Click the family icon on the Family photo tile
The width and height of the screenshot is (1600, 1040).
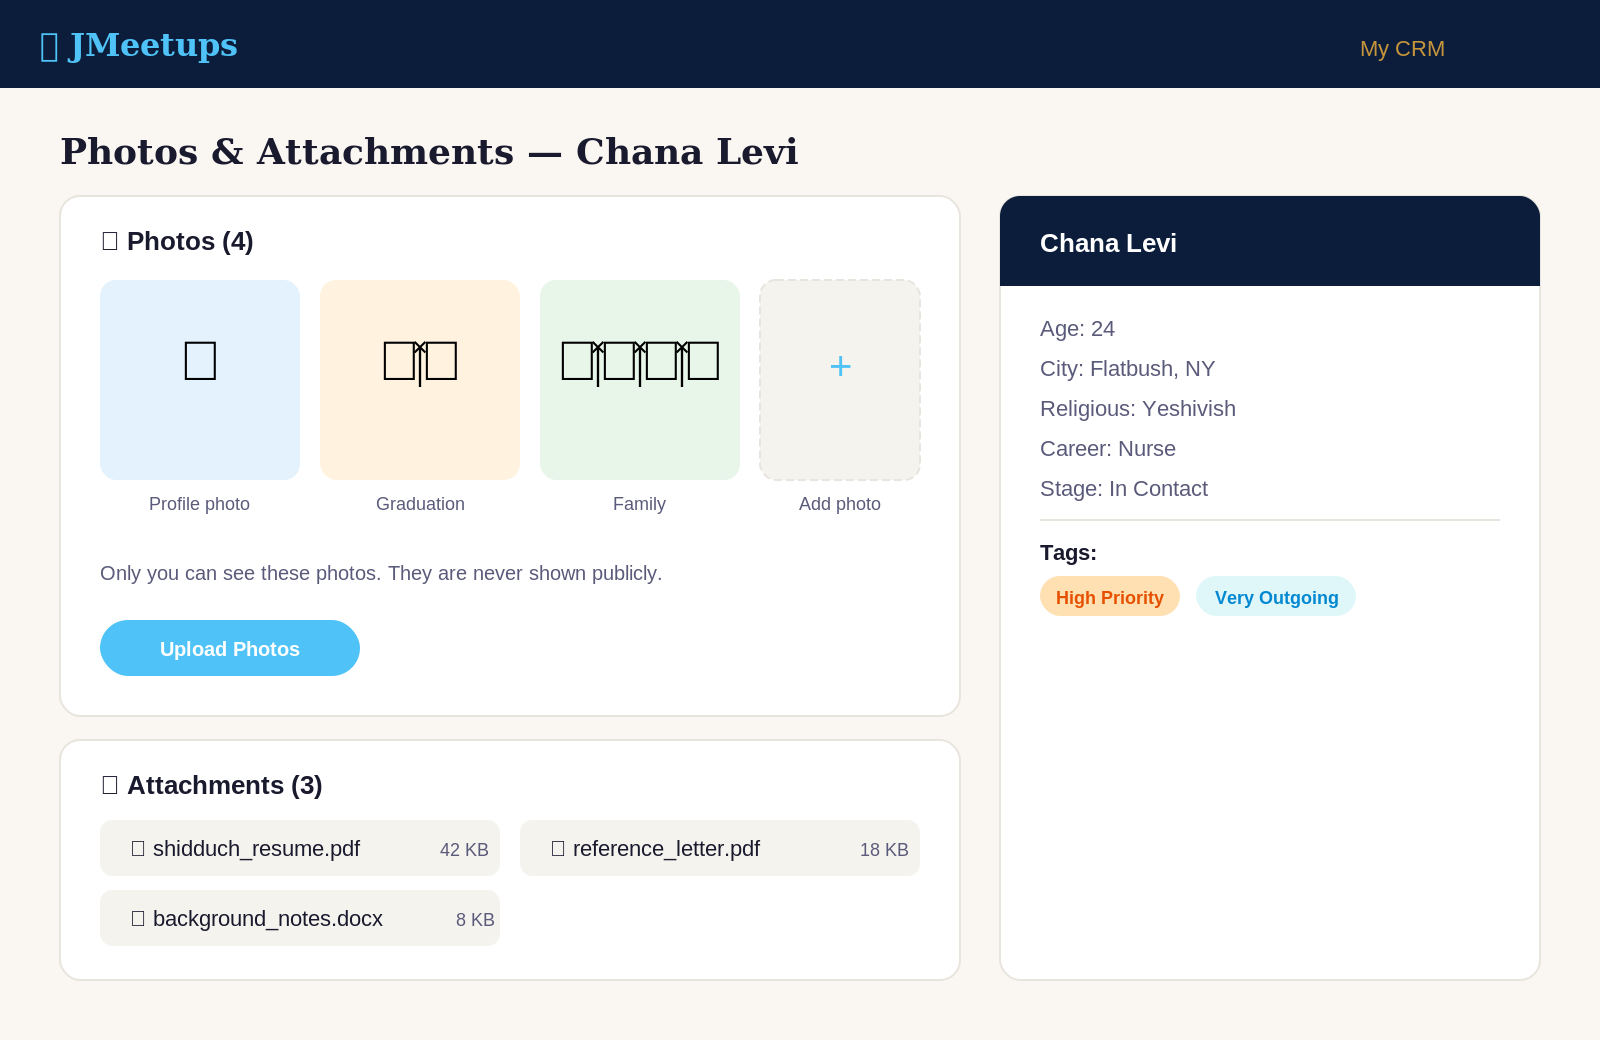[x=639, y=360]
